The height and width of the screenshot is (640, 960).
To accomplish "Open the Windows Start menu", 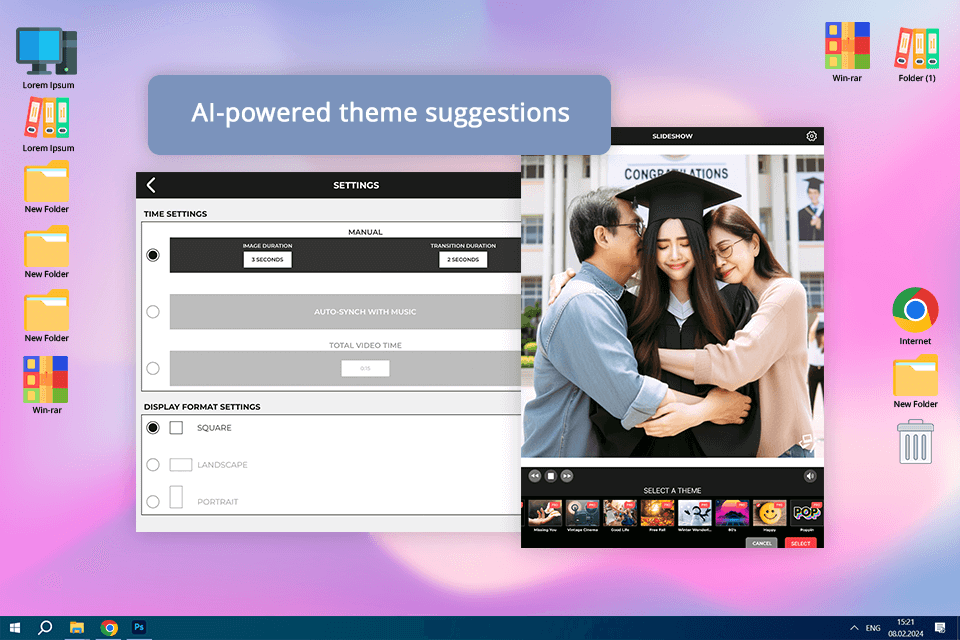I will (15, 628).
